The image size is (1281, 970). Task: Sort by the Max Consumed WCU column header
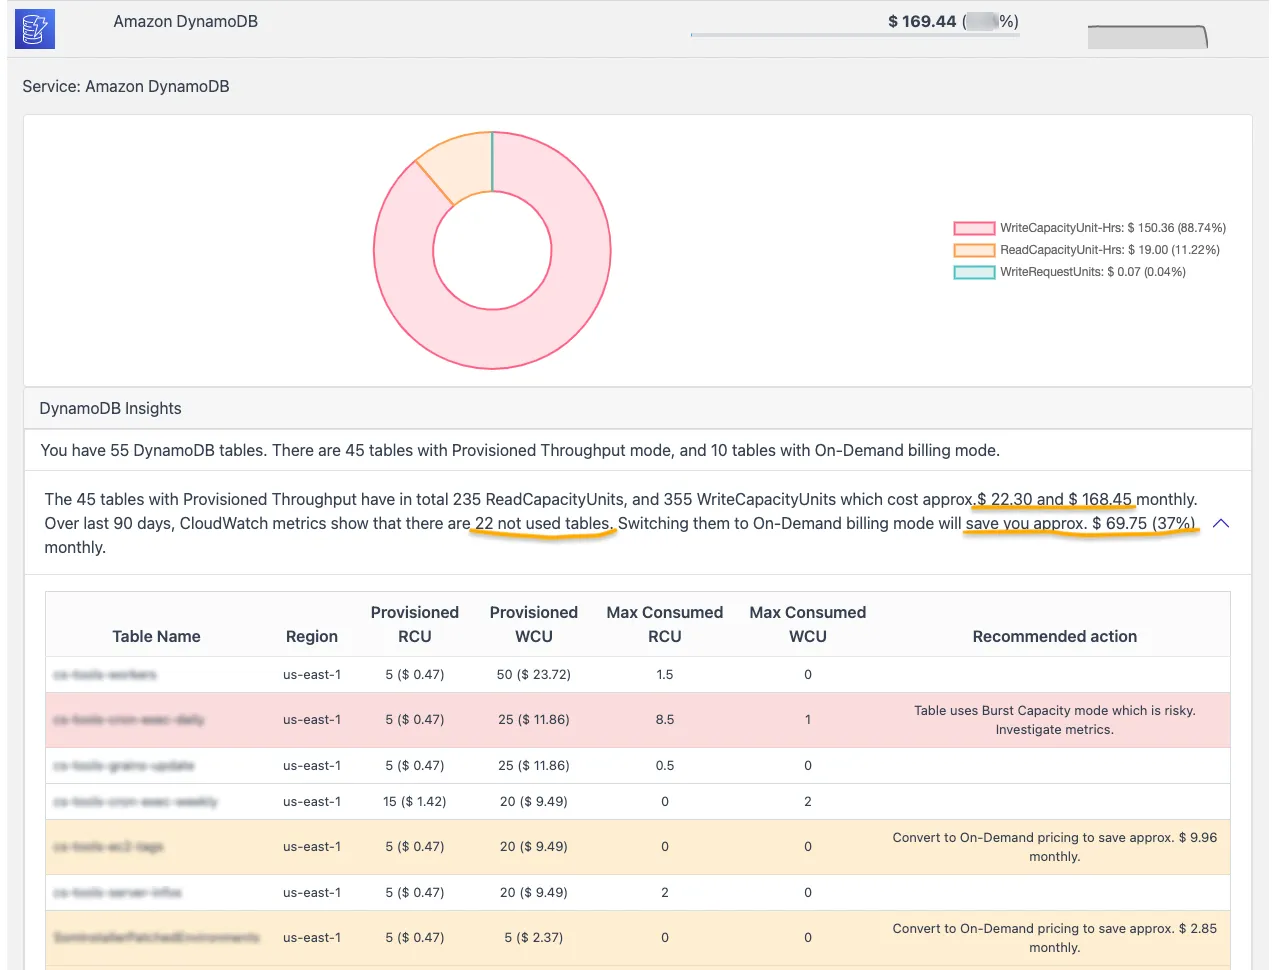808,624
